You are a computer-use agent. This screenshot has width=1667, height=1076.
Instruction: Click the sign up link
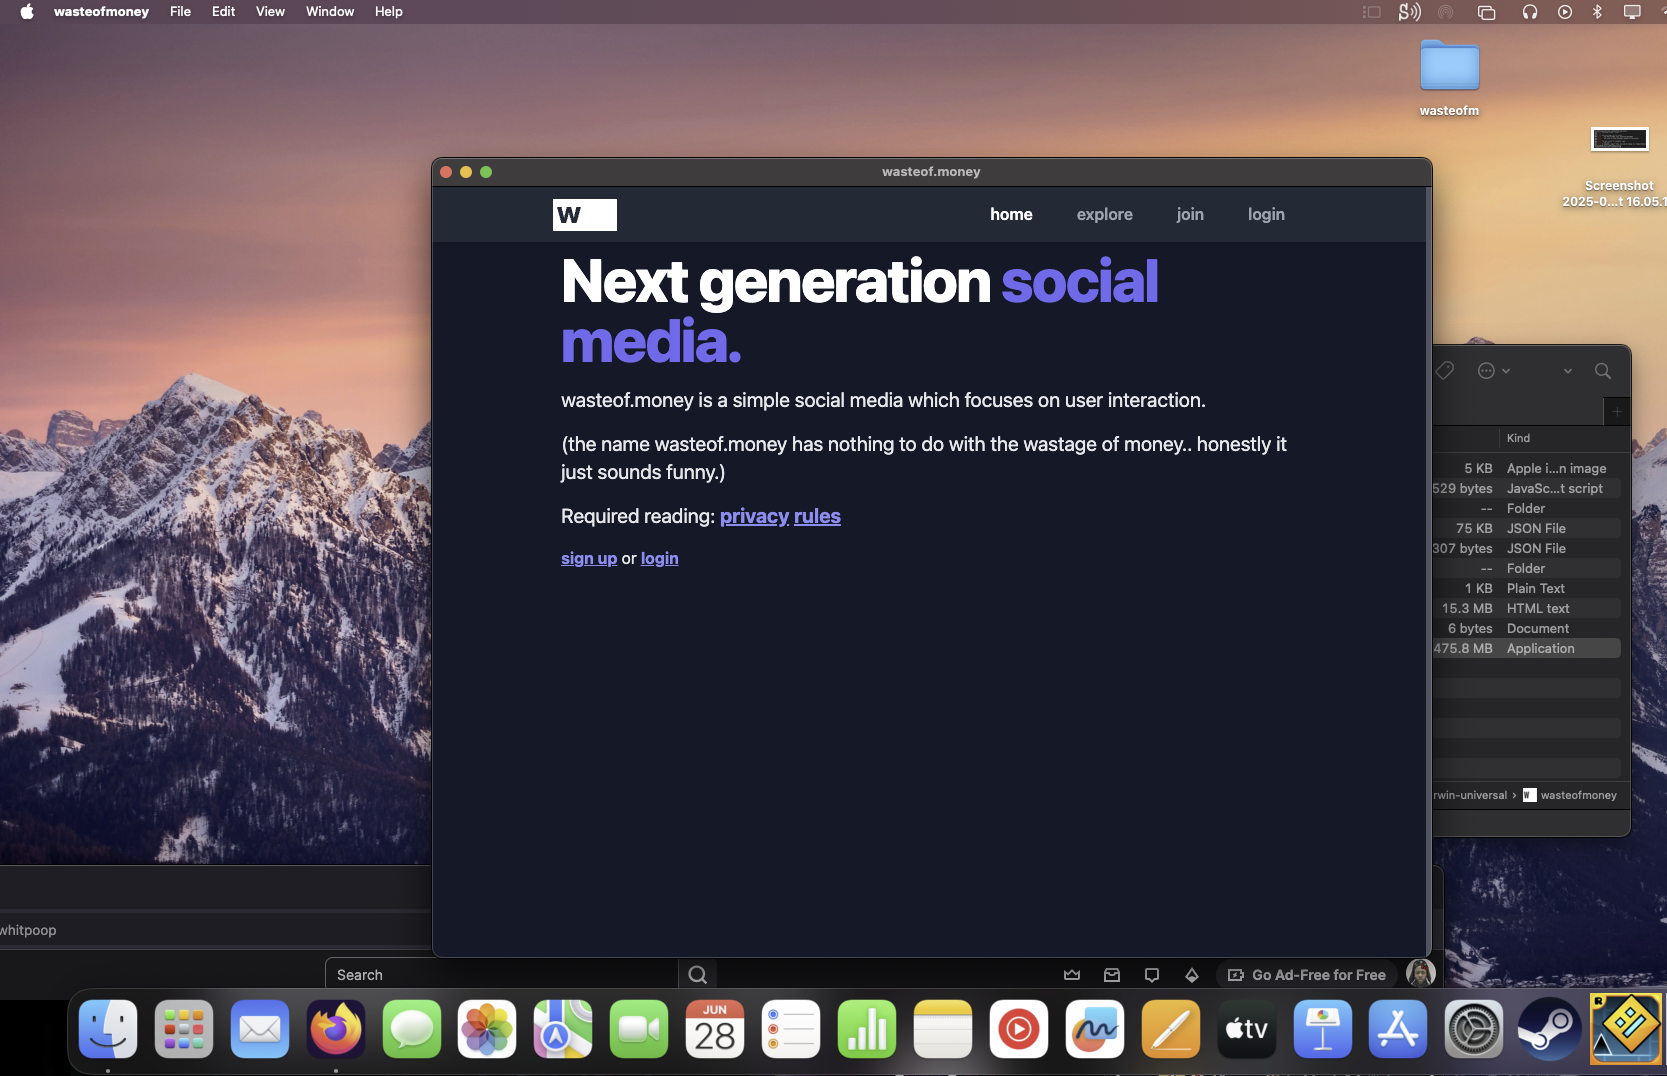point(588,558)
